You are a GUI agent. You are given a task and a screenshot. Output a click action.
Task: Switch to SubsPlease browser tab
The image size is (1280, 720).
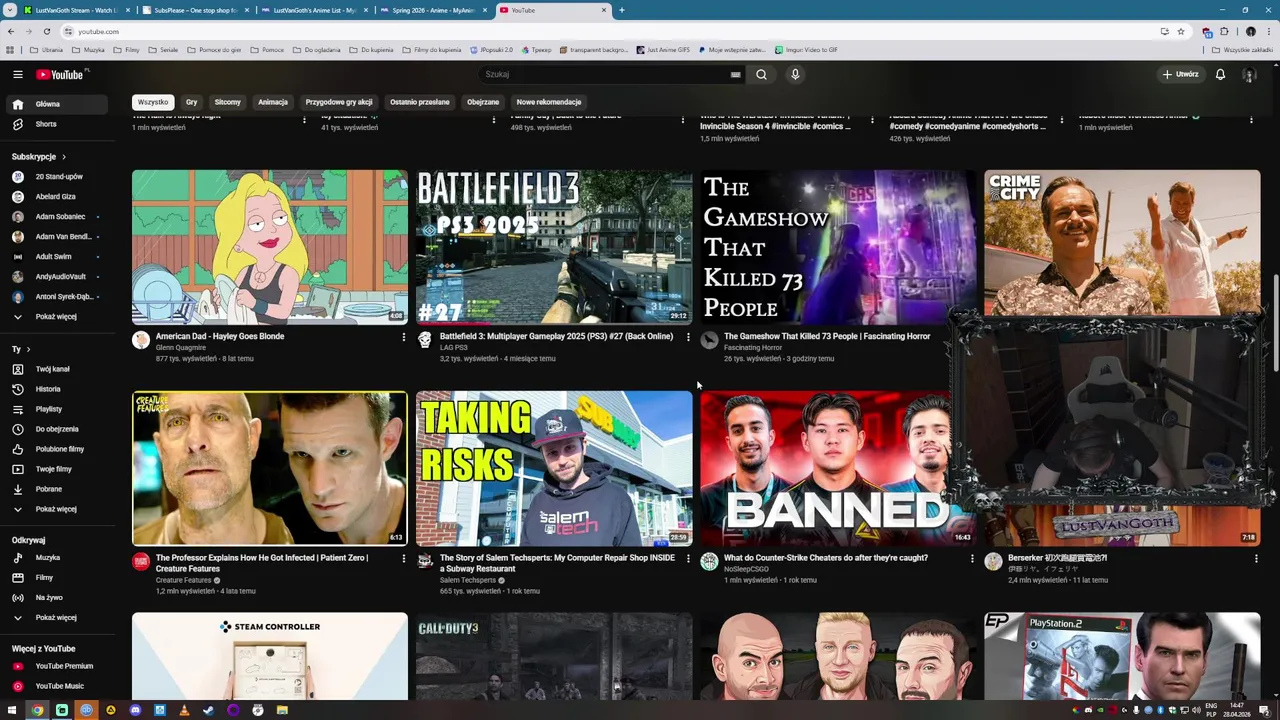[195, 10]
